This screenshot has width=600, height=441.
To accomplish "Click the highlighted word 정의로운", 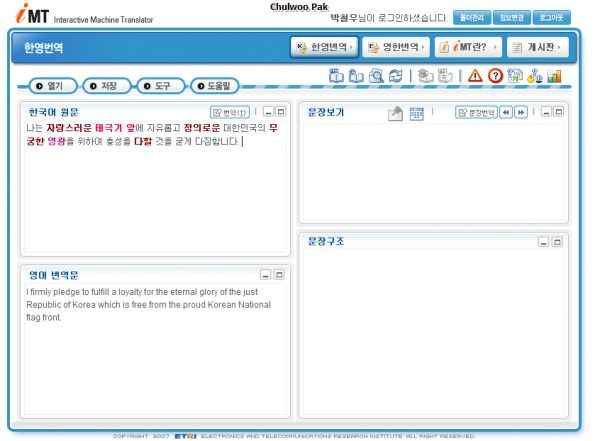I will [202, 128].
